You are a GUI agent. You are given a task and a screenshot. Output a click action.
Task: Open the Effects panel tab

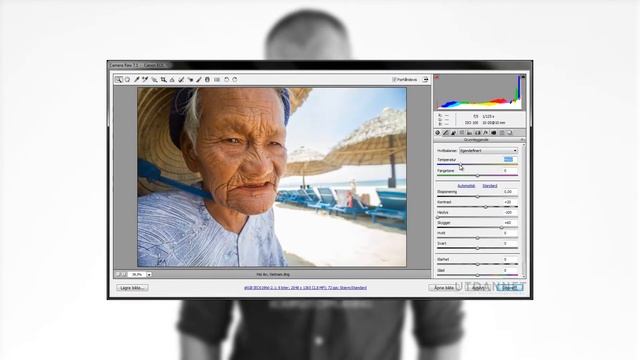pos(485,133)
